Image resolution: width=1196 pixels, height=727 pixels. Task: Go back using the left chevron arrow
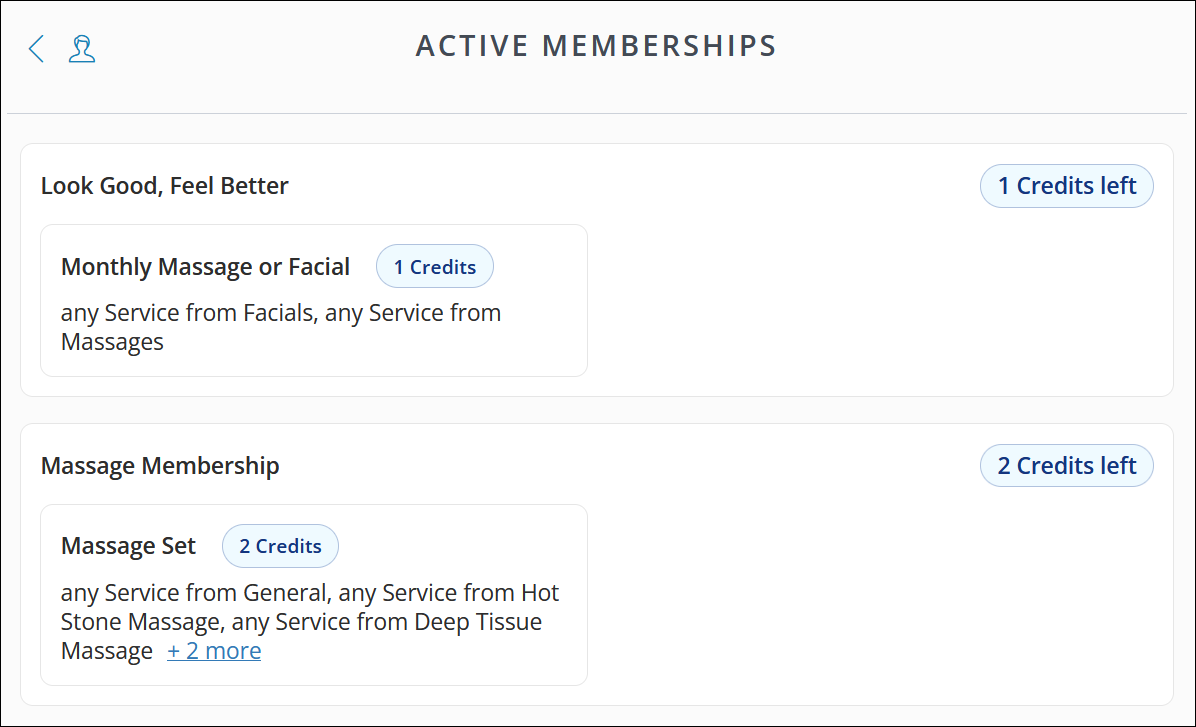tap(36, 48)
